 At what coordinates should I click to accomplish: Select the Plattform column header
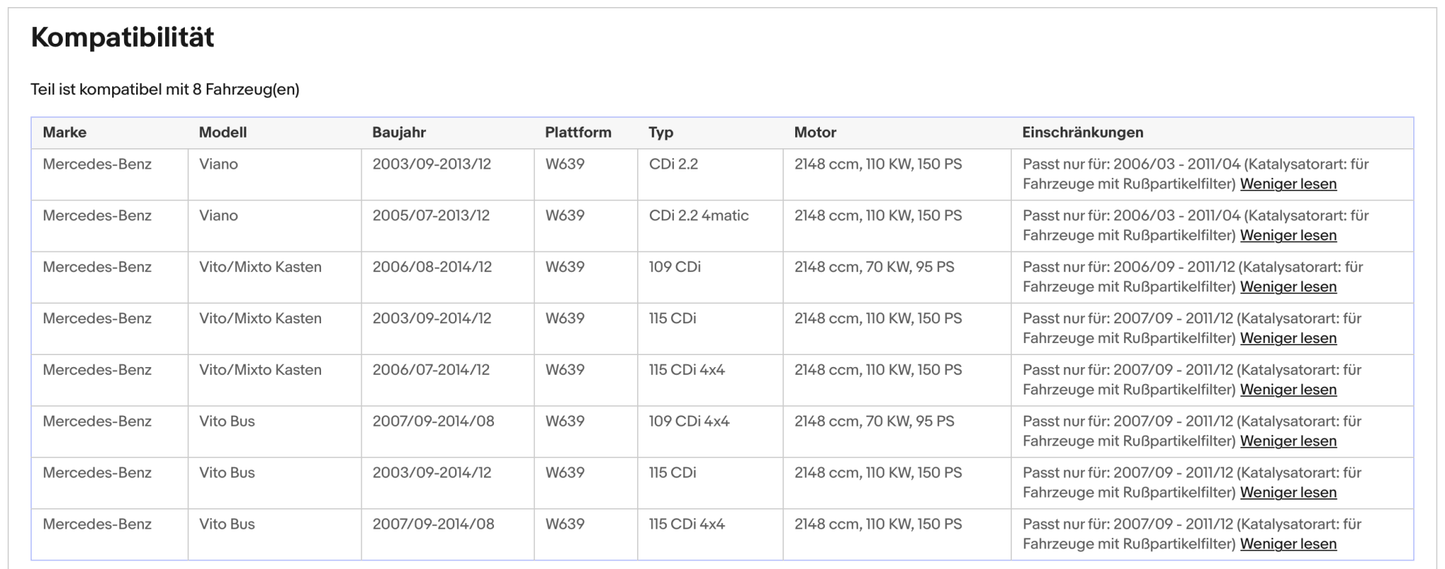point(578,133)
